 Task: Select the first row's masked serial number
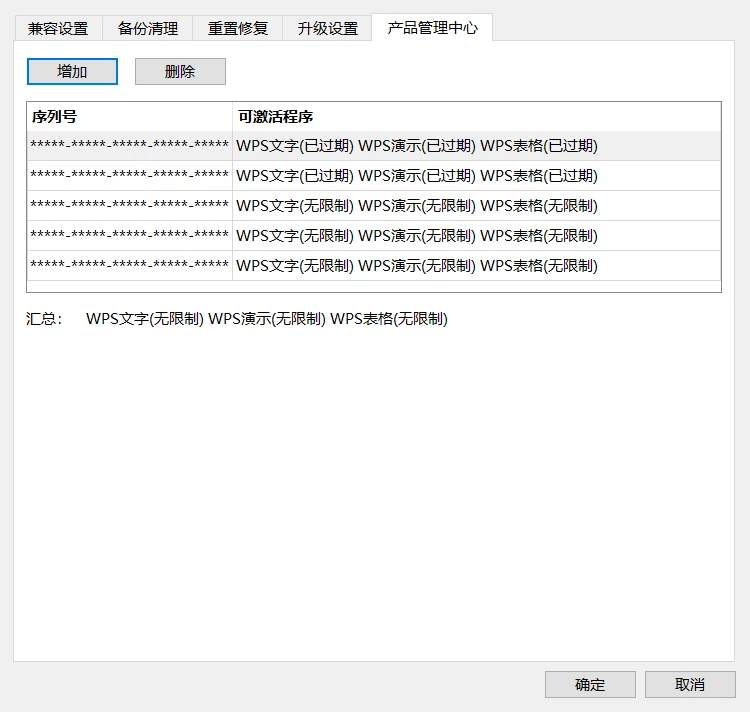[130, 145]
